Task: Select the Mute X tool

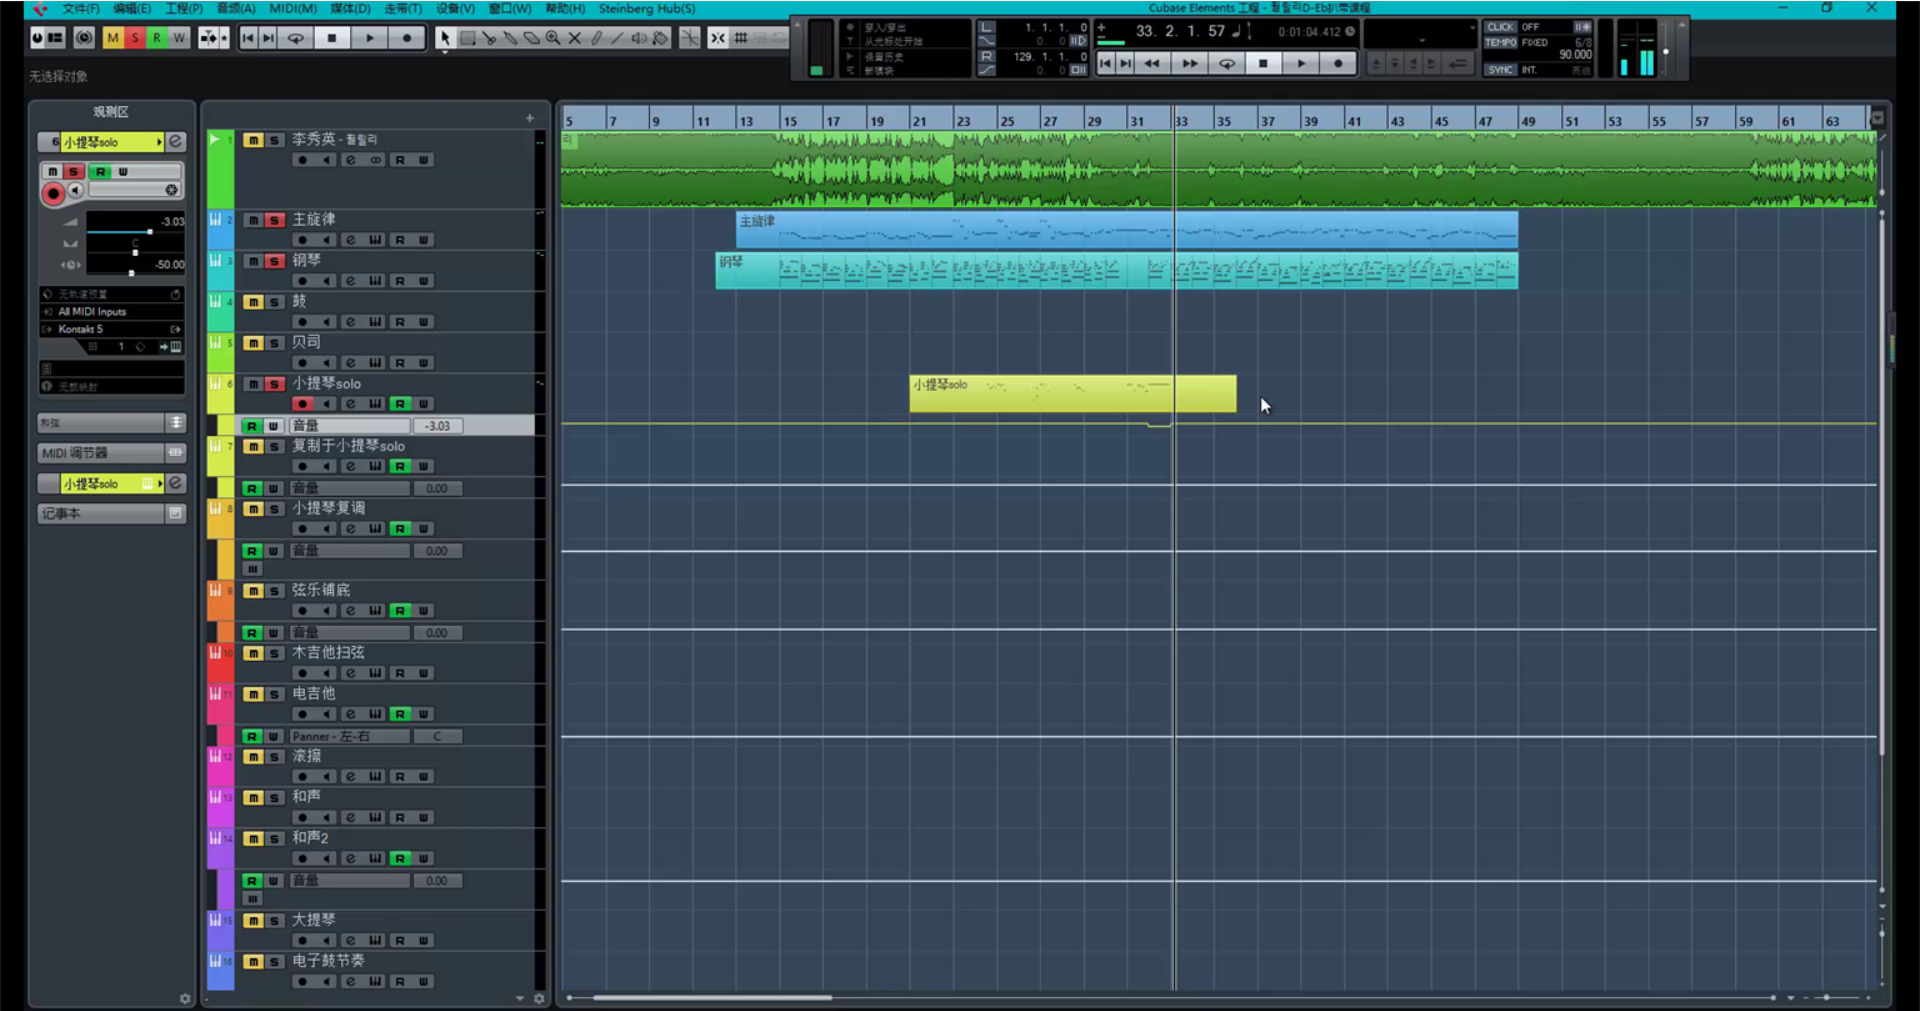Action: (575, 38)
